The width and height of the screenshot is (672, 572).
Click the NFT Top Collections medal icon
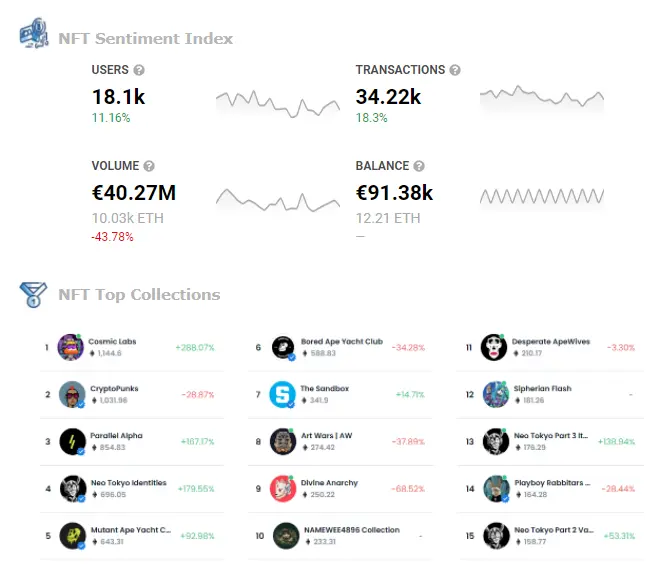[33, 294]
